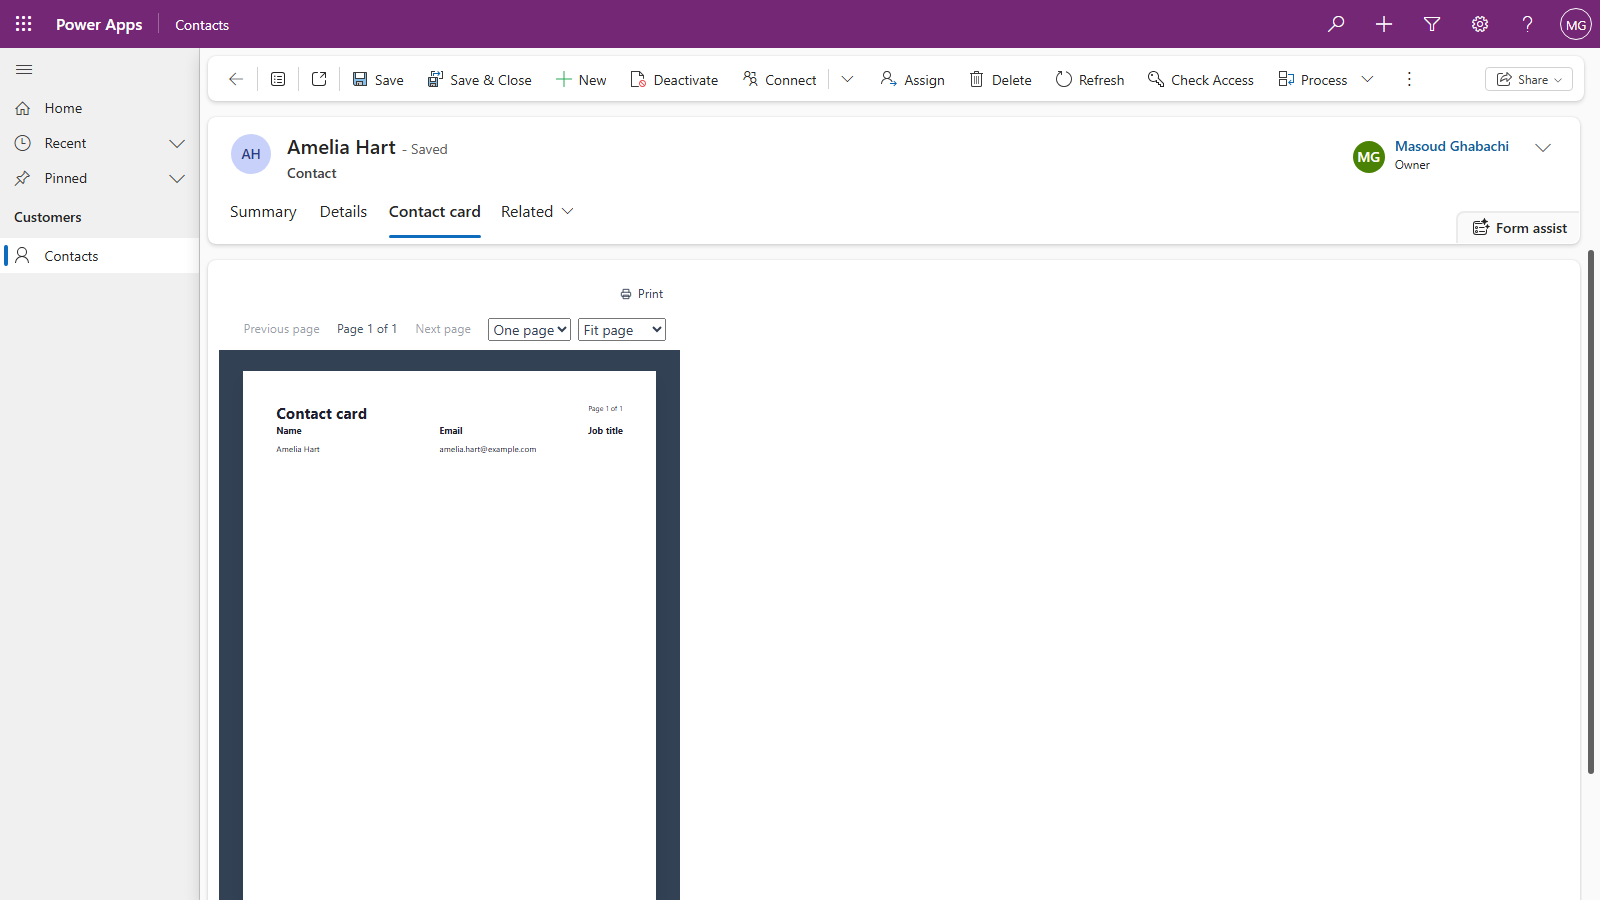Viewport: 1600px width, 900px height.
Task: Open record in new window icon
Action: (x=319, y=79)
